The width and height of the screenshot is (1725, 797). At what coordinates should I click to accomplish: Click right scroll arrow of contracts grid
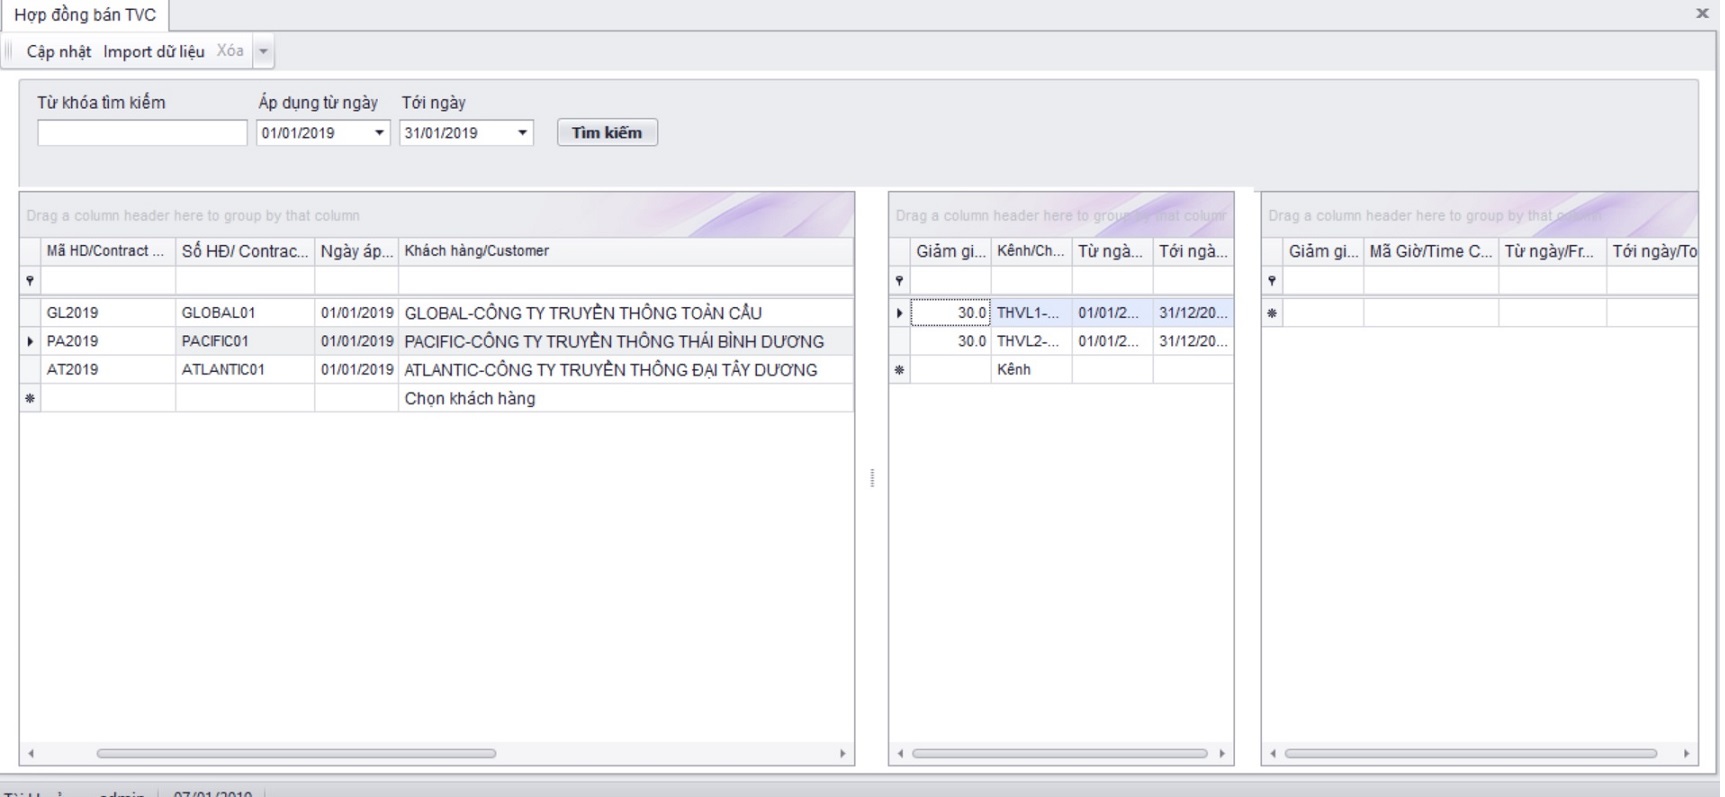(842, 753)
